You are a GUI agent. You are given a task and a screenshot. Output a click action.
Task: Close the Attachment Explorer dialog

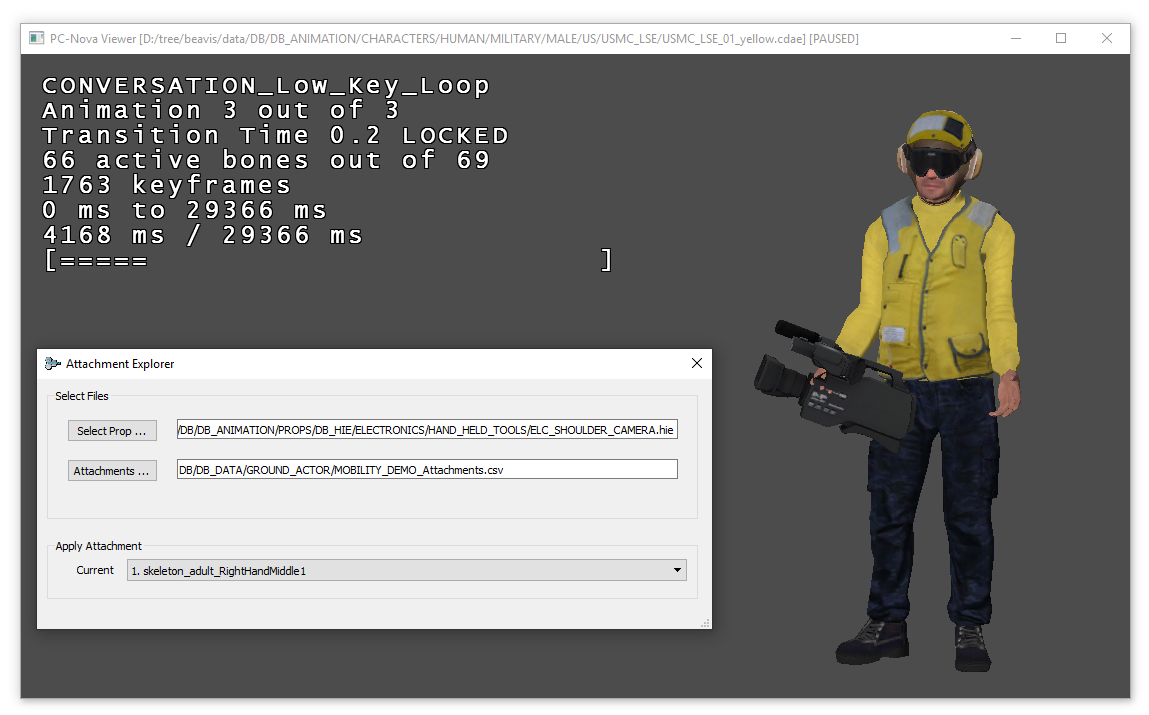pyautogui.click(x=697, y=363)
